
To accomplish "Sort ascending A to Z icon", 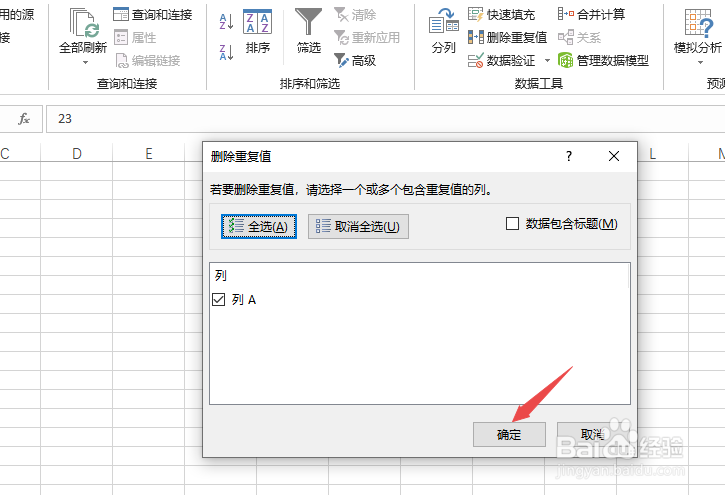I will pyautogui.click(x=226, y=22).
